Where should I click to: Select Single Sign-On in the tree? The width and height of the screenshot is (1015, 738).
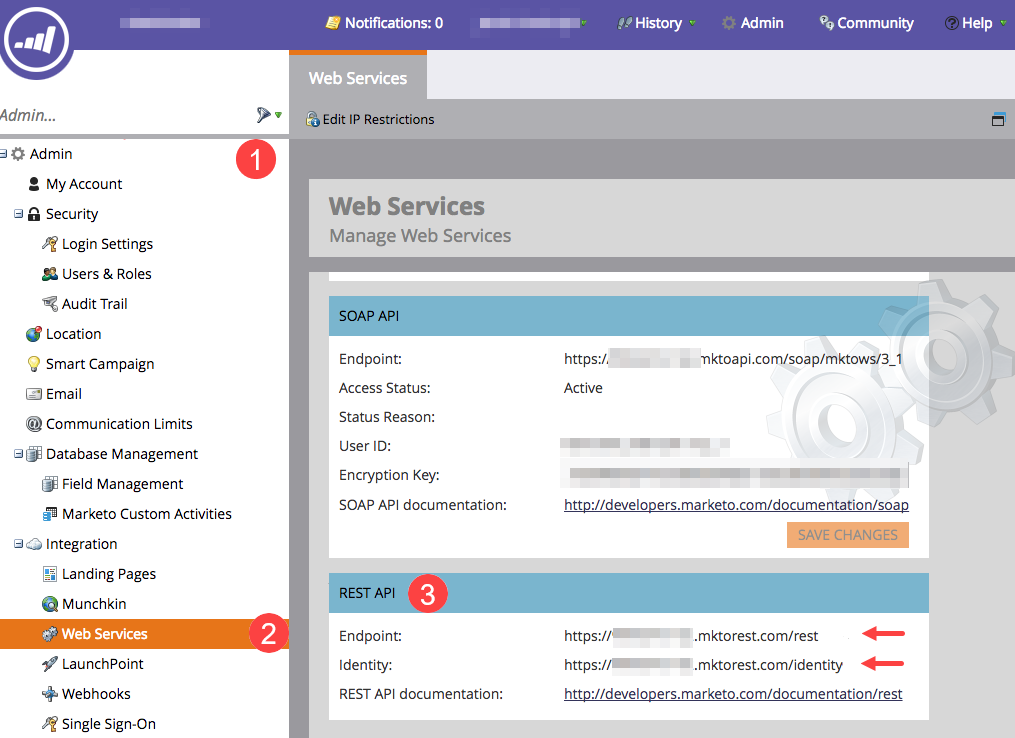109,724
